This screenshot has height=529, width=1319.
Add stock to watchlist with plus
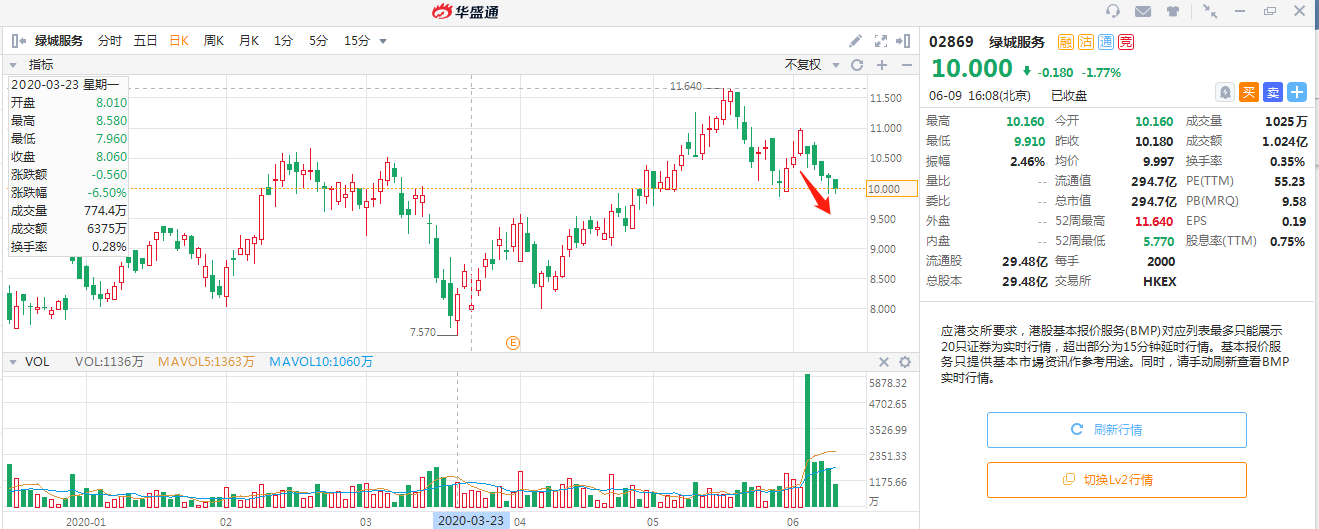1297,92
